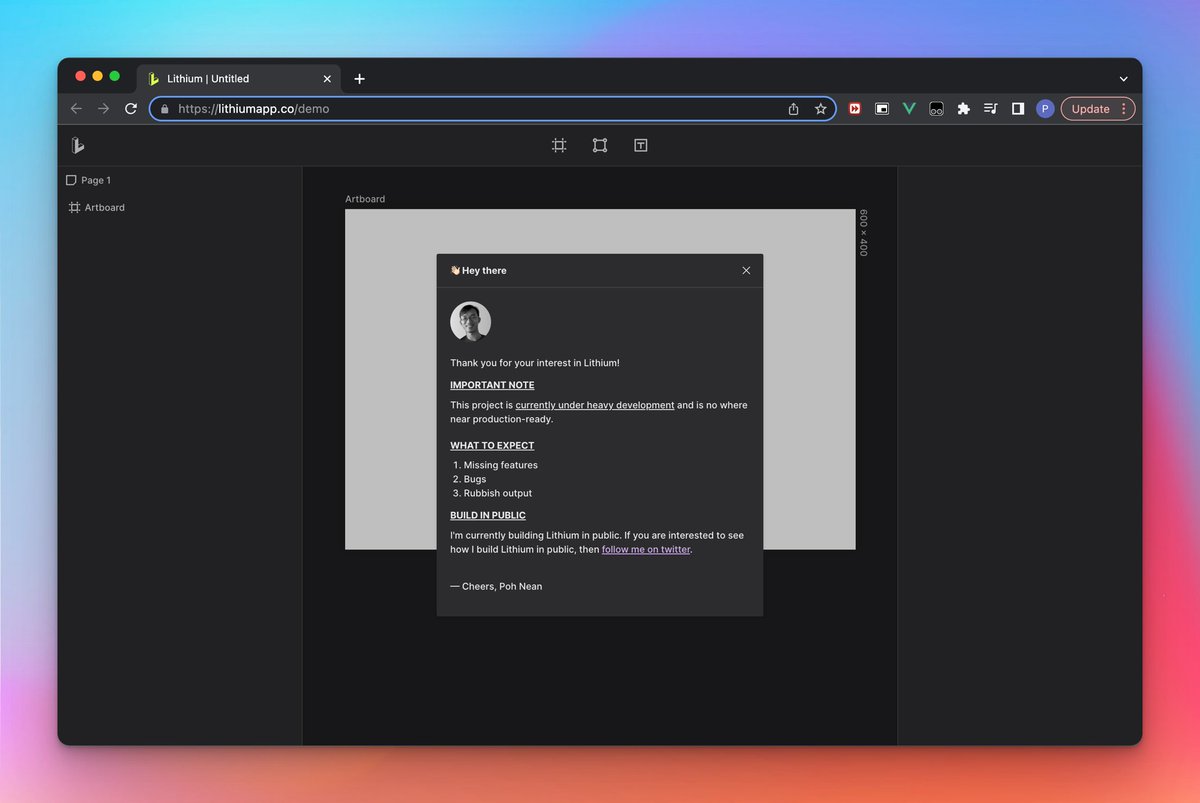Reload the page with refresh icon

131,109
